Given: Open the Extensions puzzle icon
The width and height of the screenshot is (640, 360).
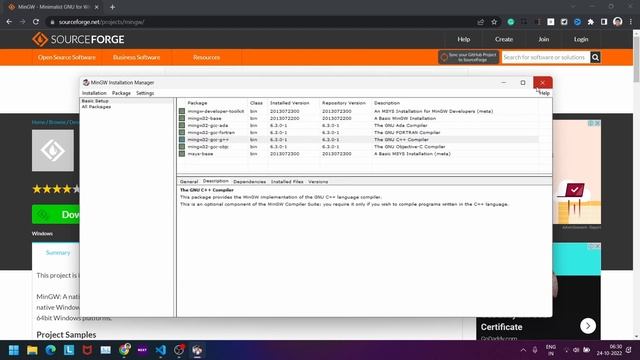Looking at the screenshot, I should coord(591,22).
